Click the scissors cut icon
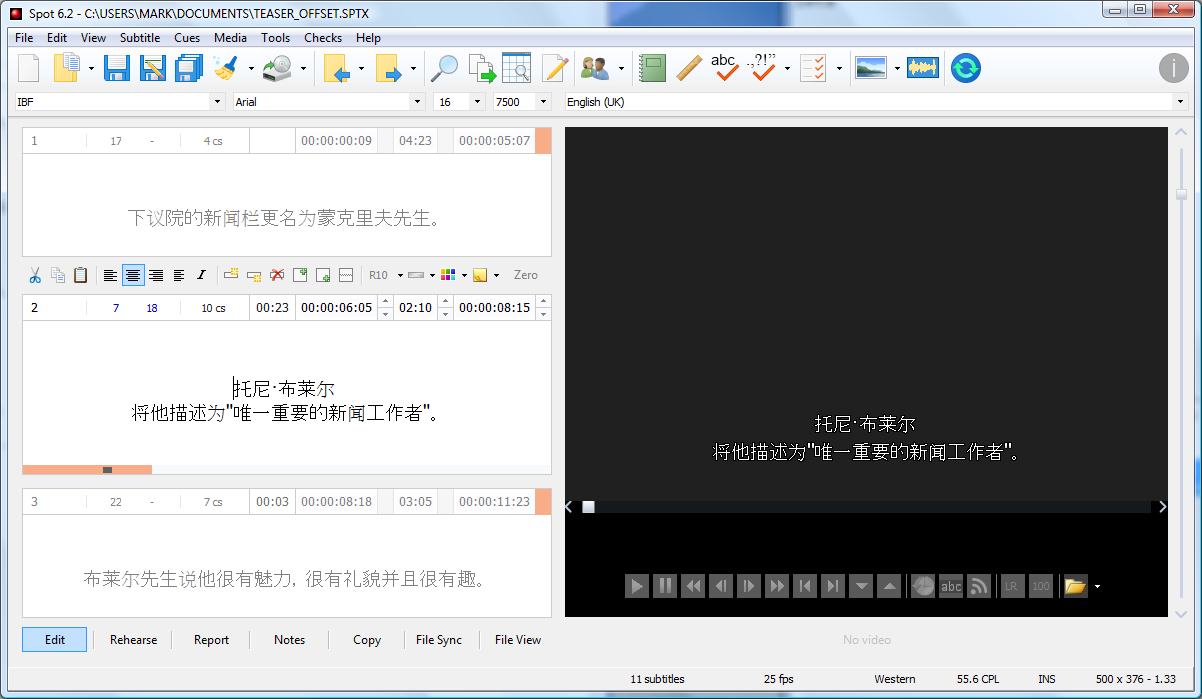The width and height of the screenshot is (1202, 699). pyautogui.click(x=34, y=275)
